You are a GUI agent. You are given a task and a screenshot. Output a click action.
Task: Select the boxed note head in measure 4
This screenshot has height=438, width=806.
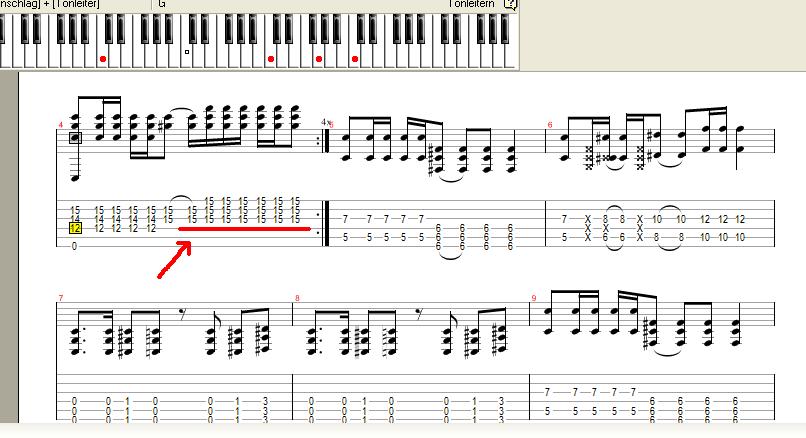[75, 138]
